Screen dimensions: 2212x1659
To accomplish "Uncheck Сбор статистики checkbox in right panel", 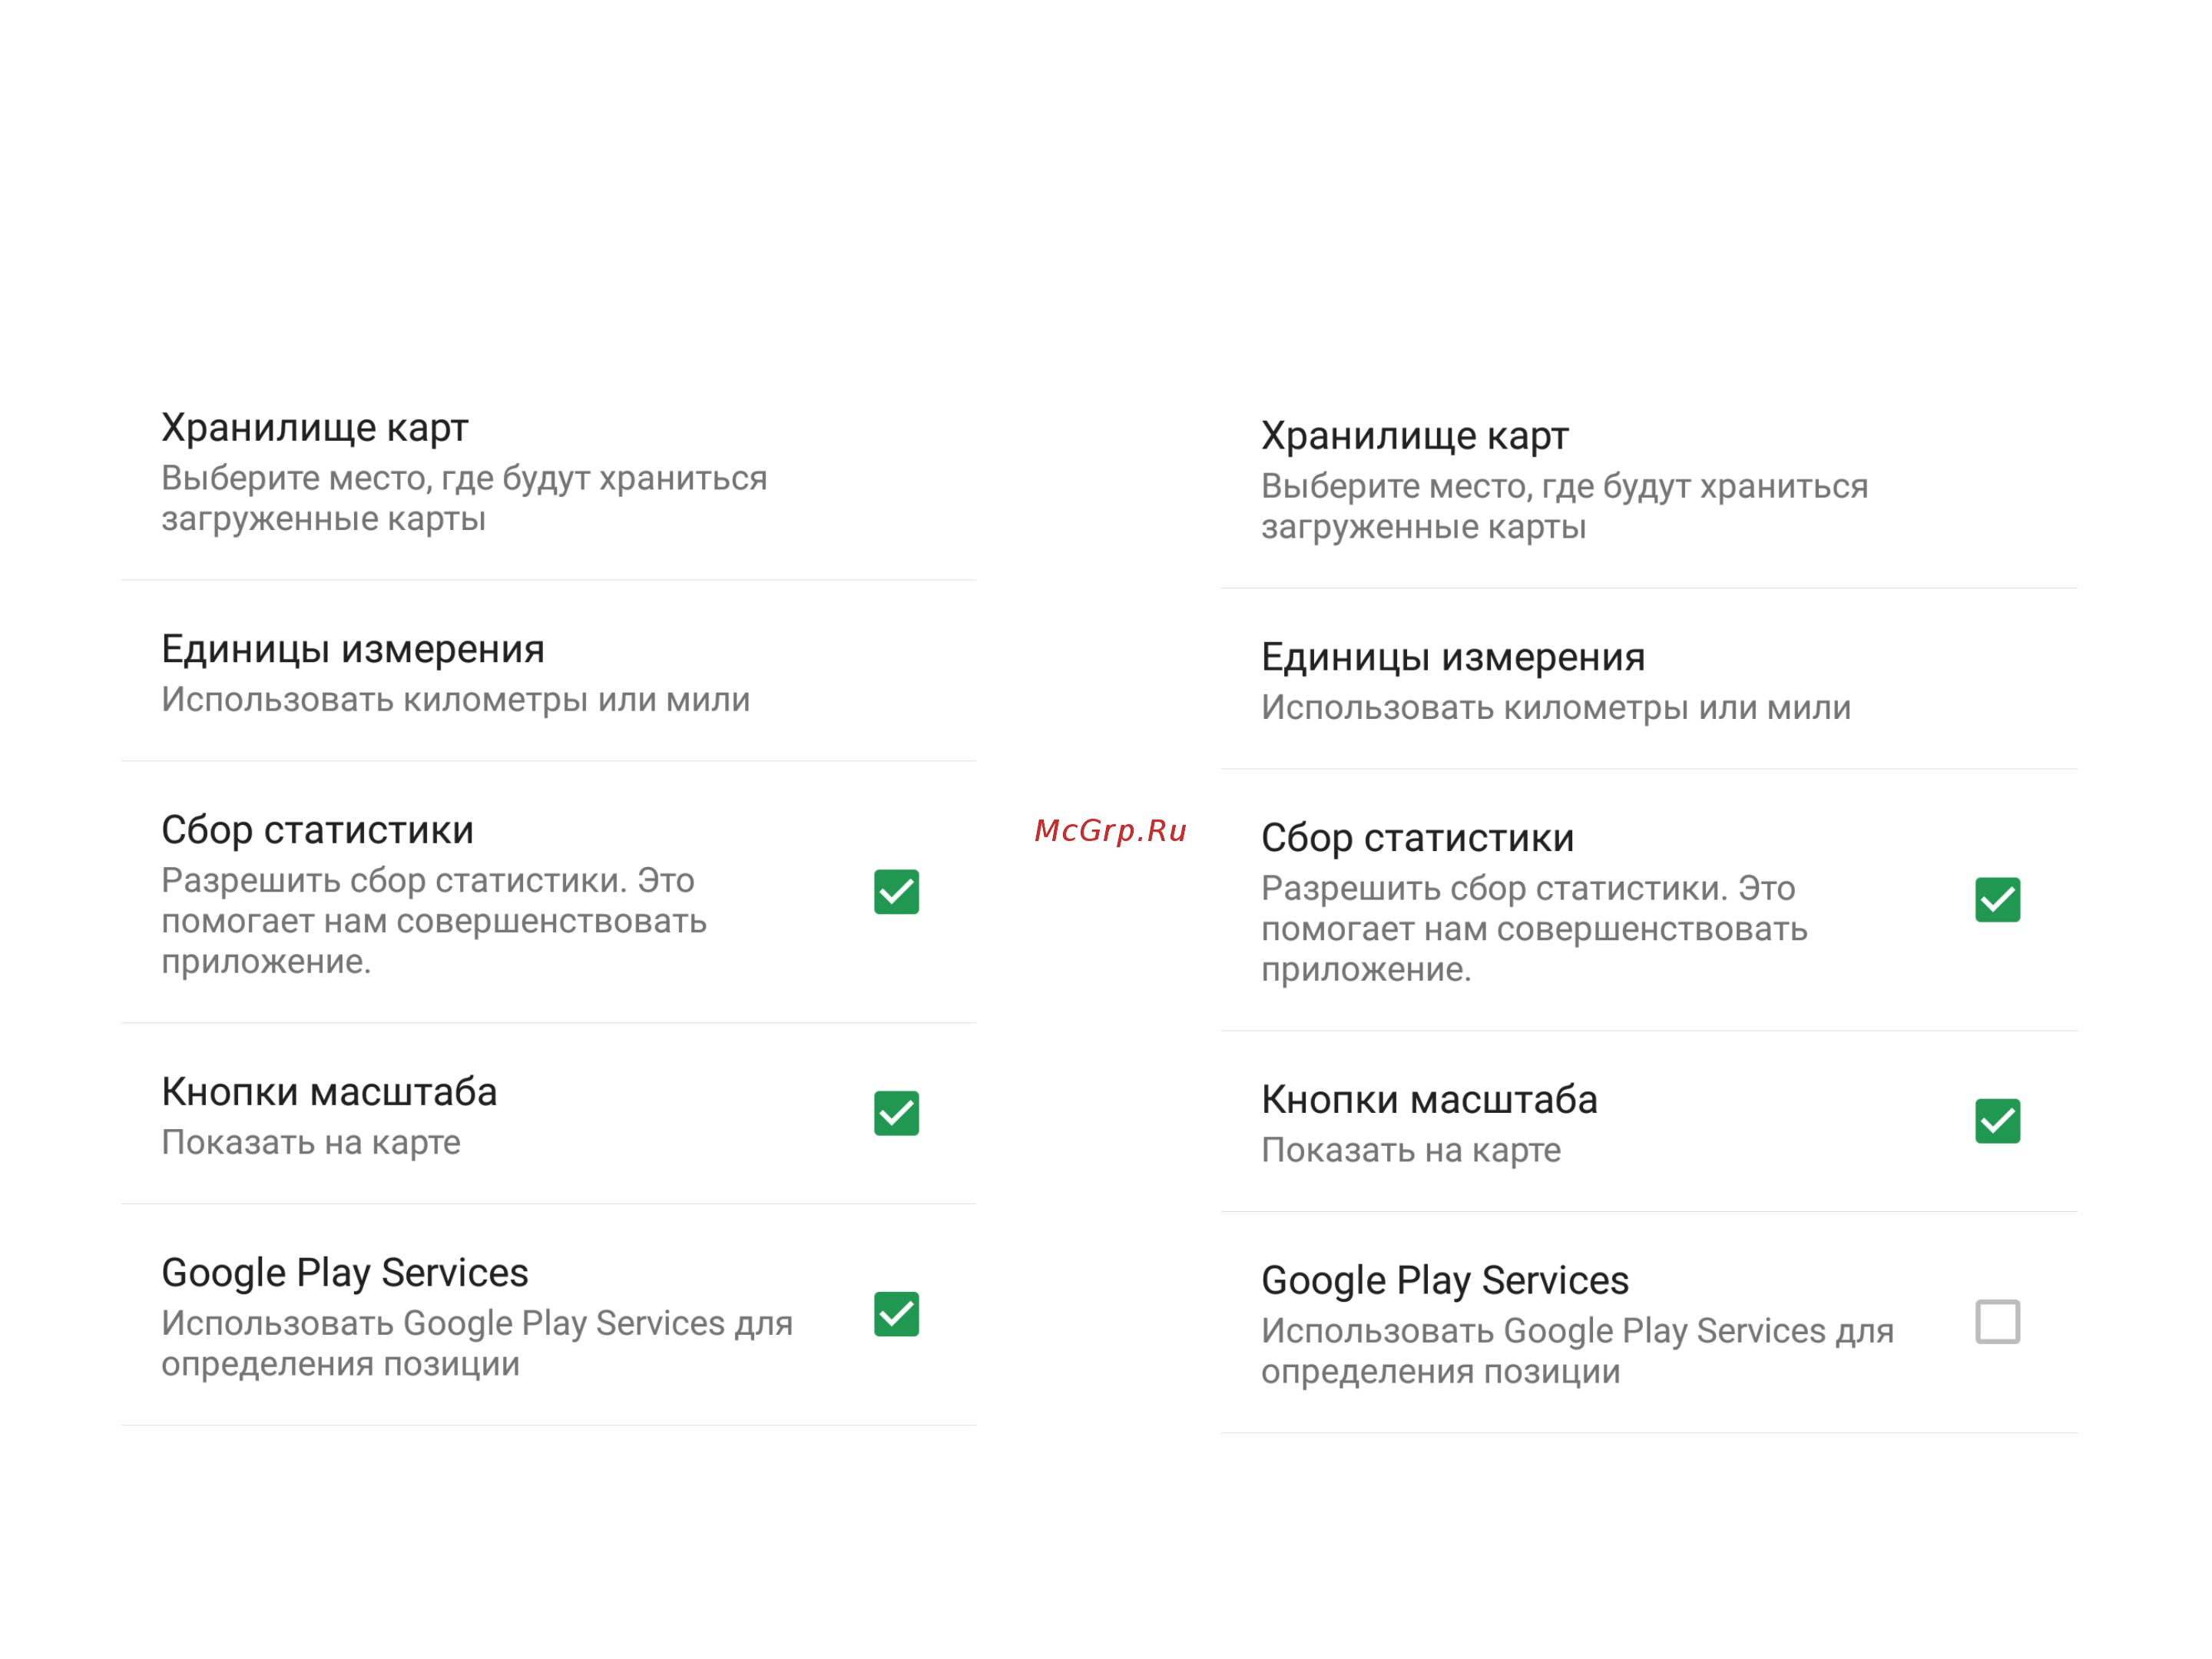I will [1997, 899].
